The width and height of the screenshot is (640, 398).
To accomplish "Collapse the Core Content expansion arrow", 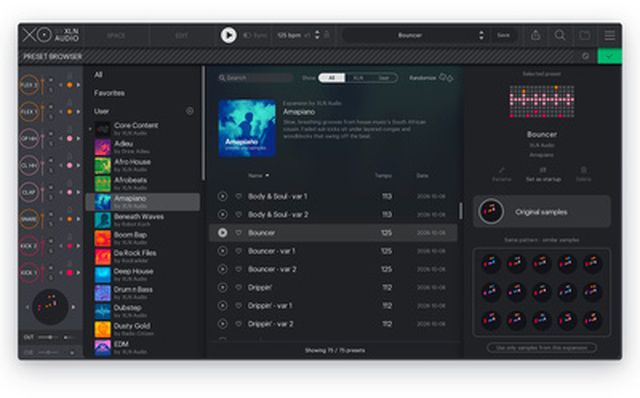I will coord(90,129).
